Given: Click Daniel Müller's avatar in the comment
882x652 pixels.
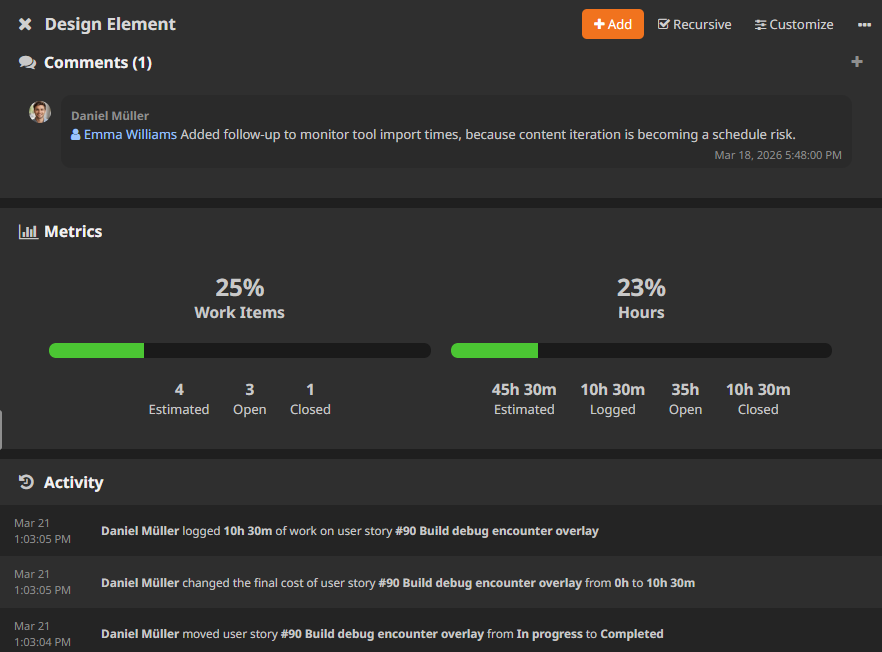Looking at the screenshot, I should (x=40, y=112).
